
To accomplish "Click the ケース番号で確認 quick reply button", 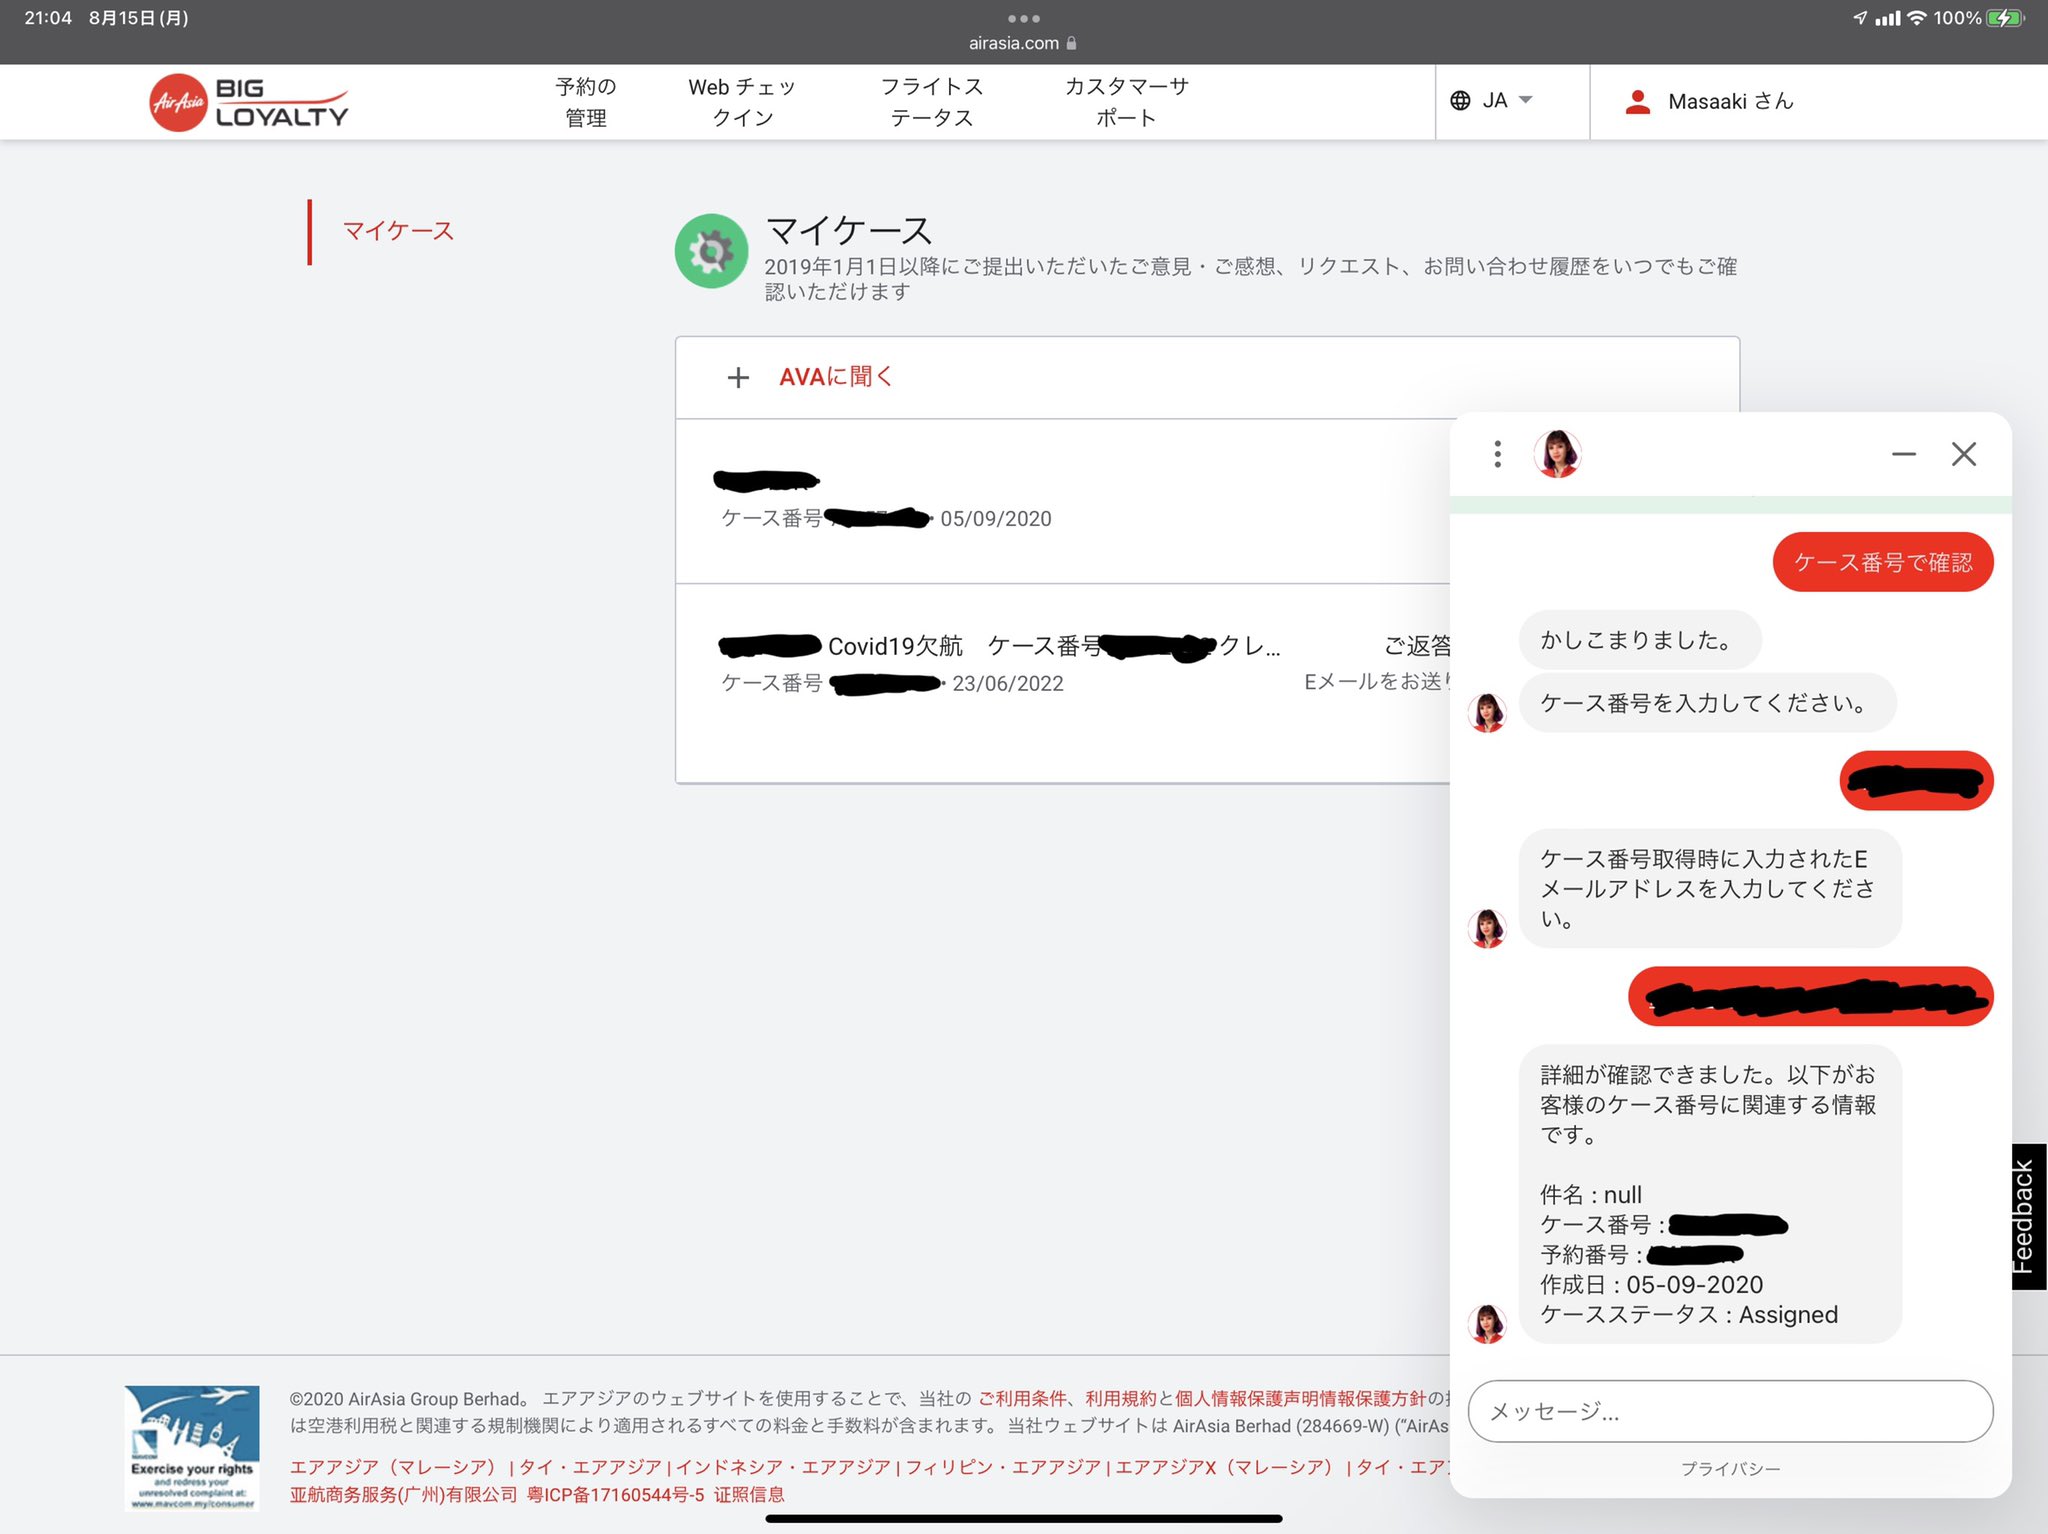I will [1883, 562].
